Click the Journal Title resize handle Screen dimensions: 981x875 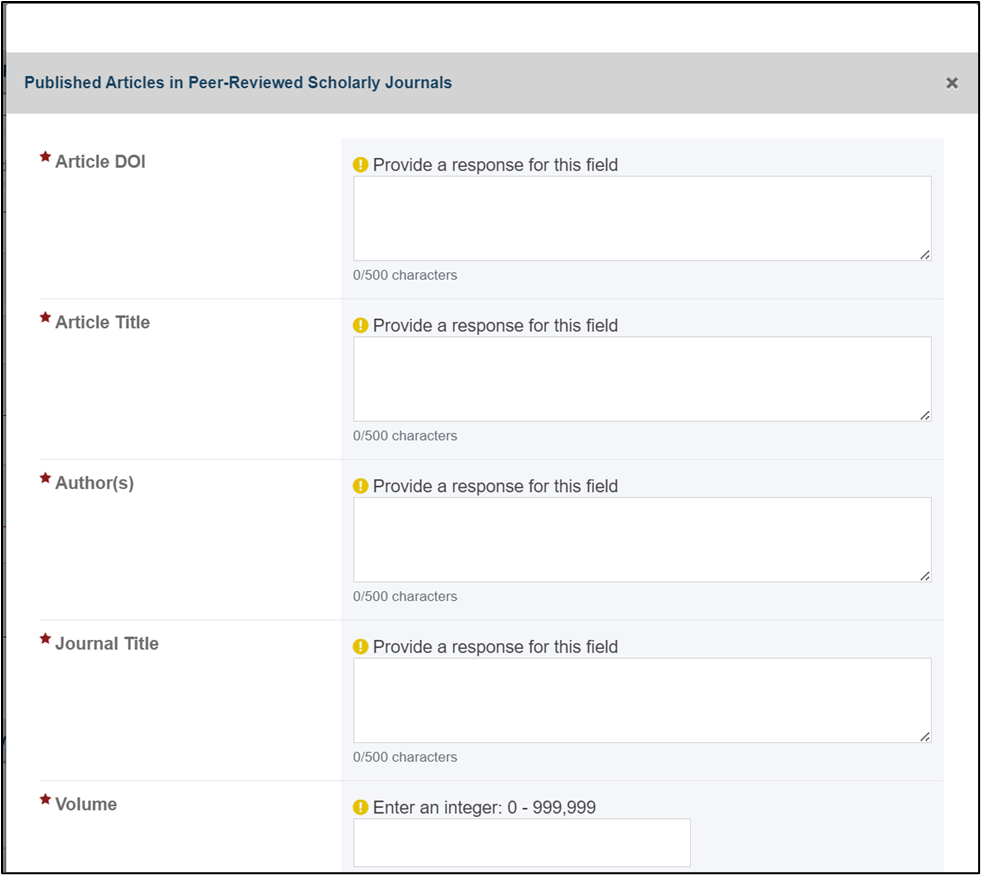(x=925, y=737)
